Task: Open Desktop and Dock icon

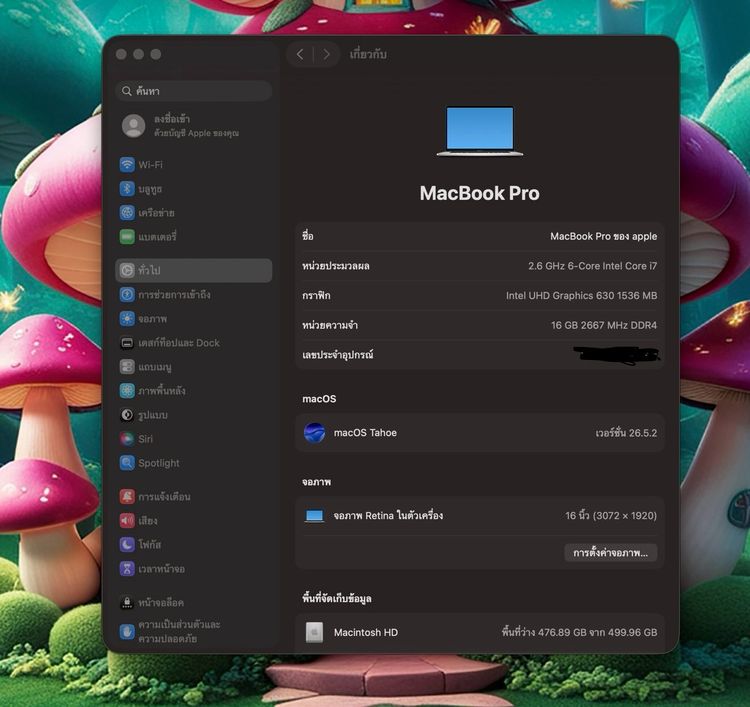Action: point(127,342)
